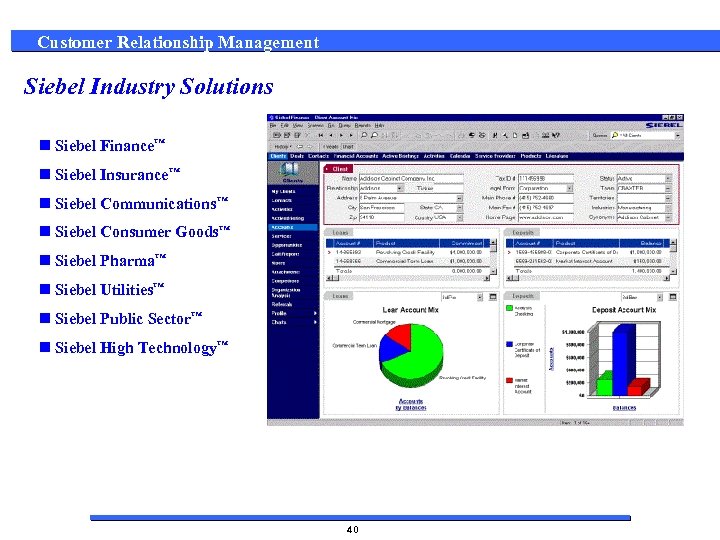Screen dimensions: 720x540
Task: Switch to the Calendar tab
Action: coord(460,156)
